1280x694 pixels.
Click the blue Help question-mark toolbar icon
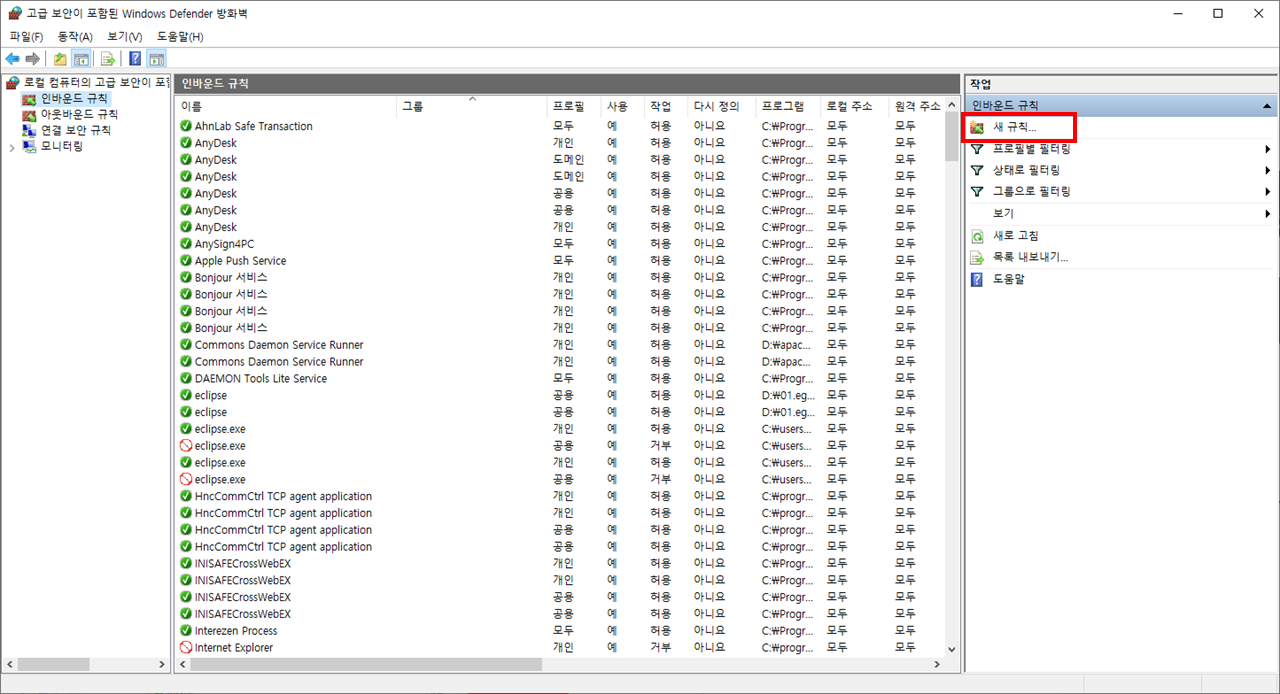click(135, 59)
